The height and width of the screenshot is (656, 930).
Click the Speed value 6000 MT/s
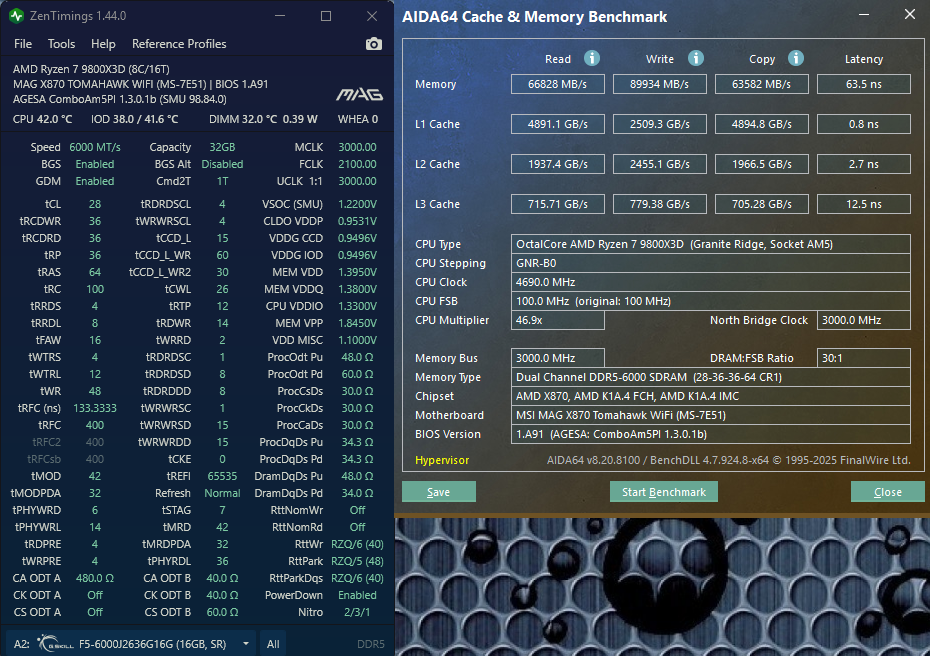95,147
